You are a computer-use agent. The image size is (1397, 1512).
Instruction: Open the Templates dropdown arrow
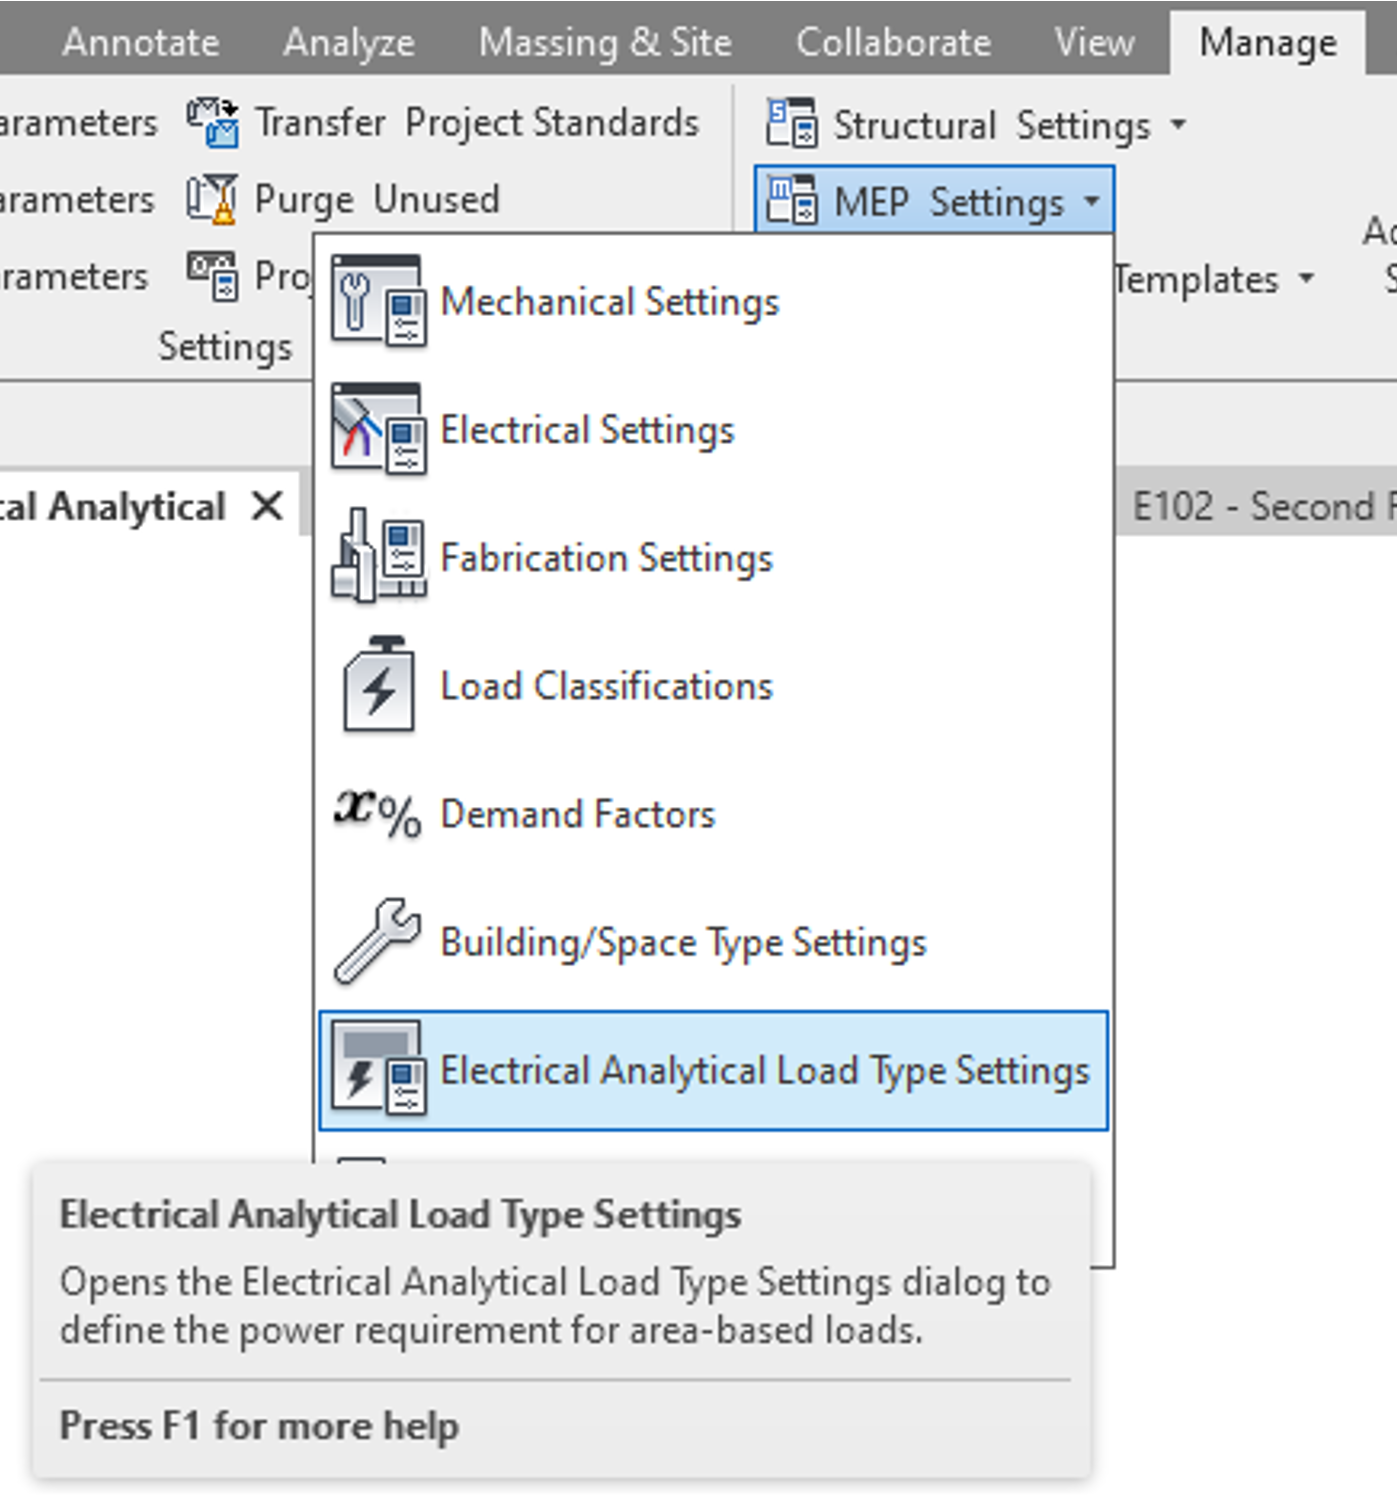pos(1306,279)
